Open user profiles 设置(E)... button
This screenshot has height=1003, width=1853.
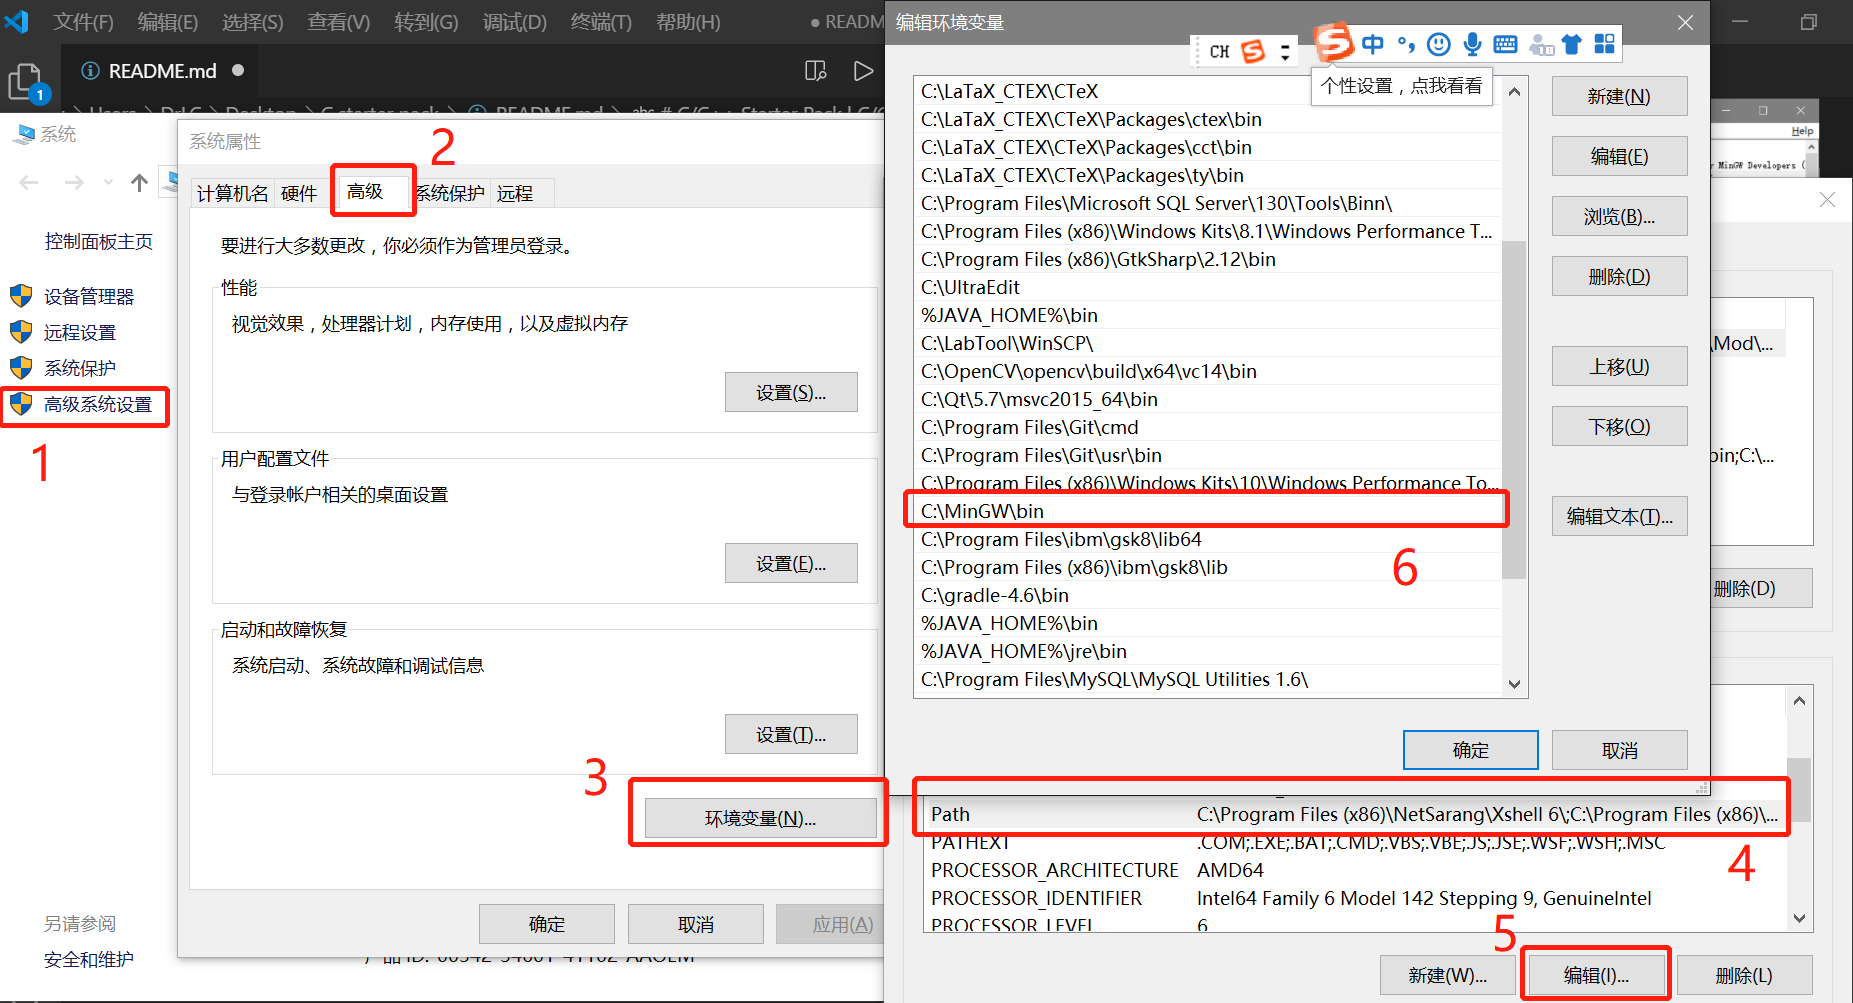click(x=791, y=563)
